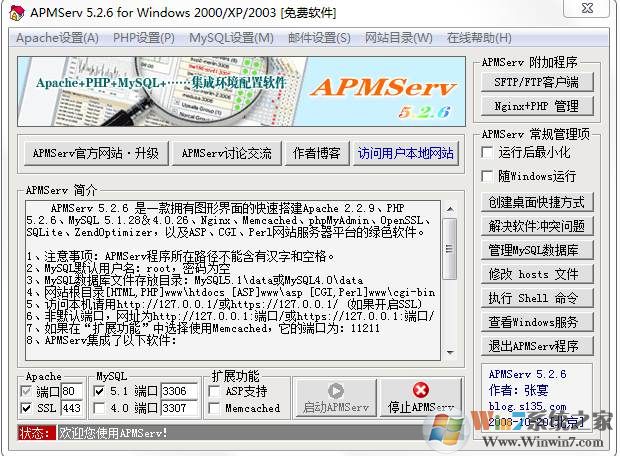The height and width of the screenshot is (456, 620).
Task: Enable 运行后最小化 checkbox
Action: tap(487, 153)
